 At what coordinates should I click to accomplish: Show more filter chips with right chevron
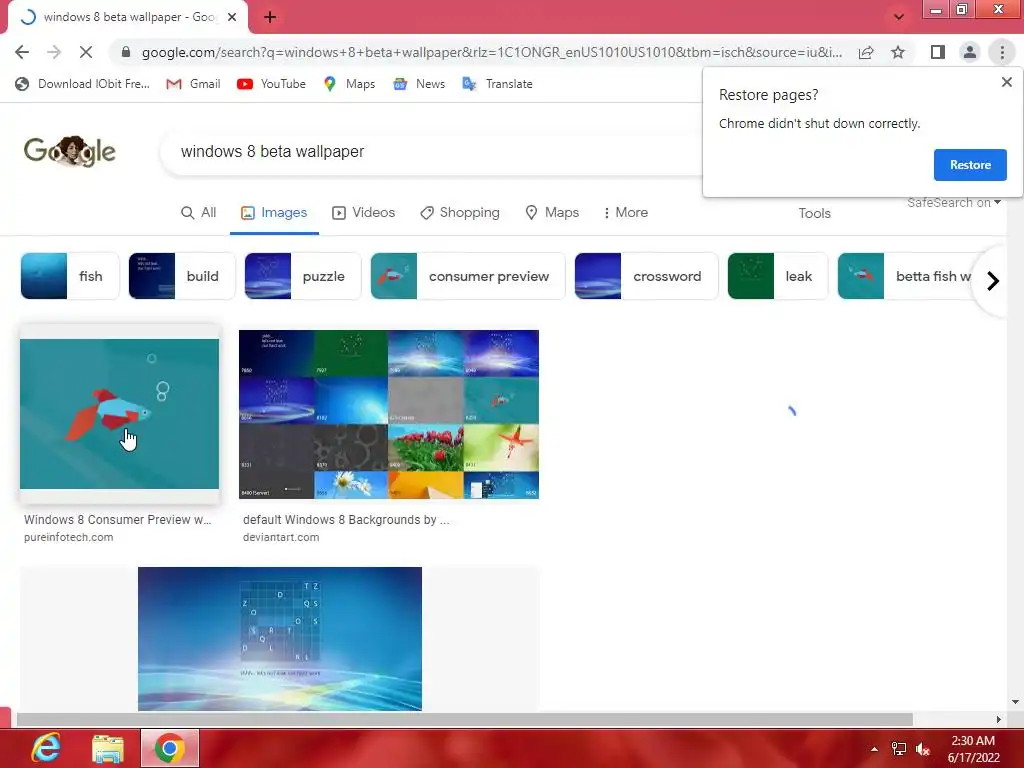(x=993, y=281)
